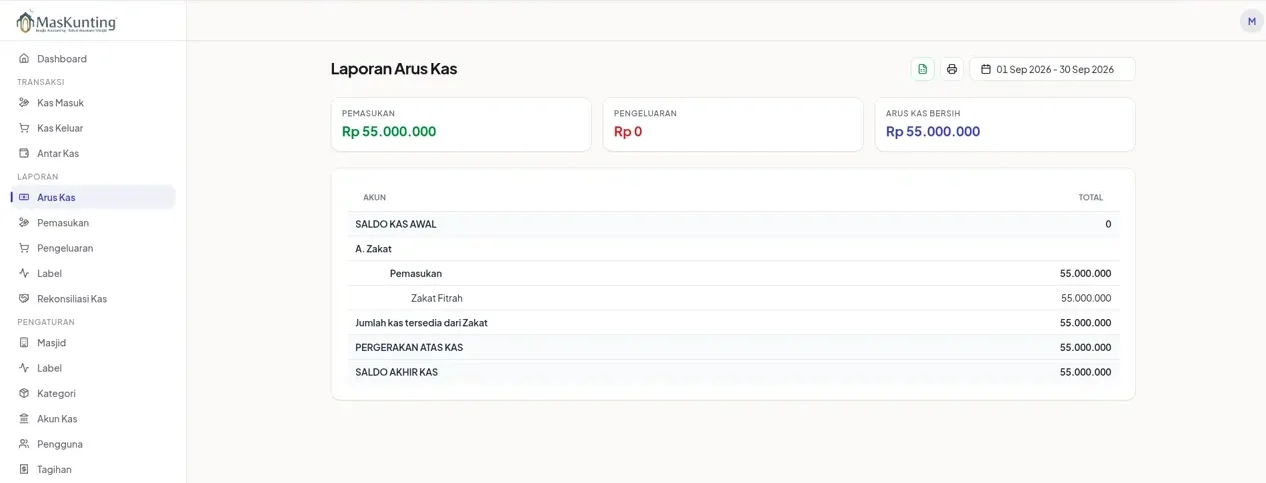Click the PERGERAKAN ATAS KAS row

point(733,347)
